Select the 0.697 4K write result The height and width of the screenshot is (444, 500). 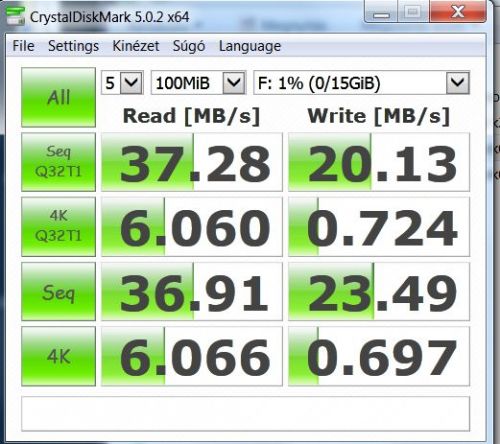click(x=379, y=357)
